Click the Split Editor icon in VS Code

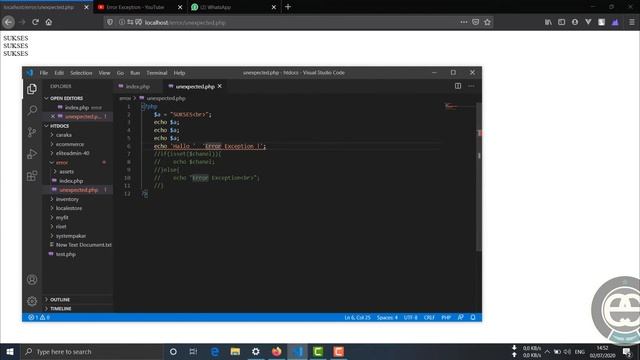click(458, 86)
